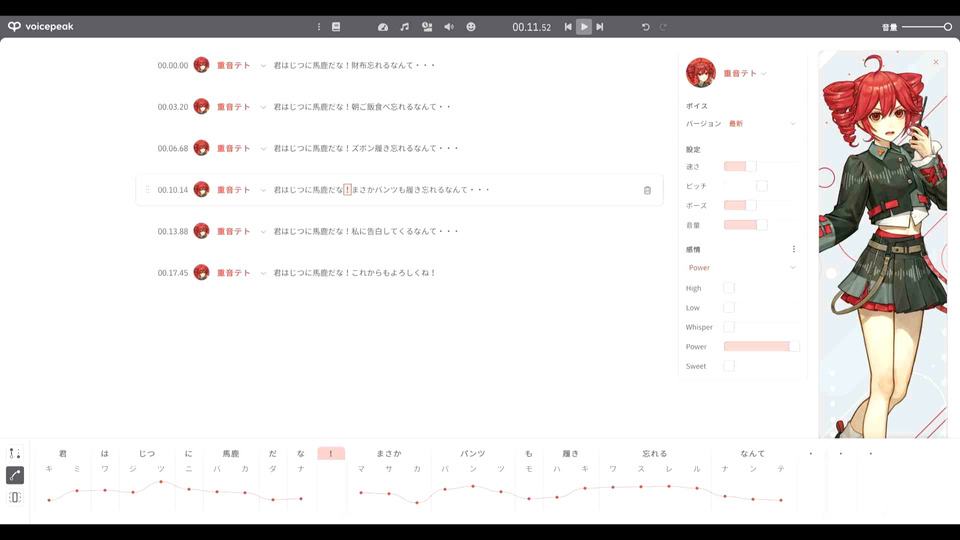This screenshot has height=540, width=960.
Task: Skip to next line button
Action: [600, 27]
